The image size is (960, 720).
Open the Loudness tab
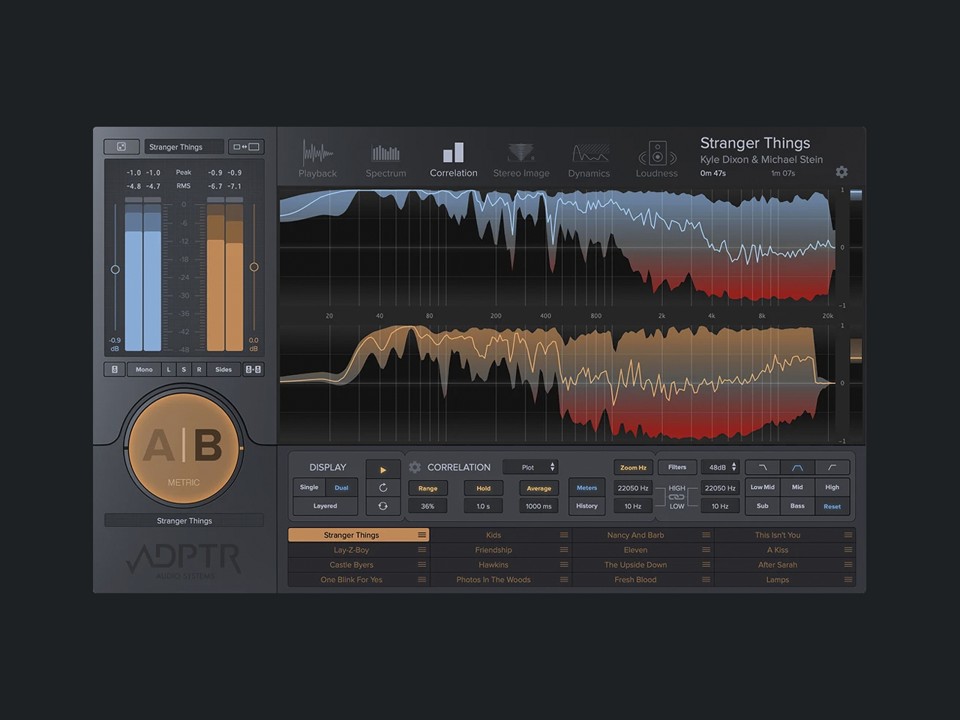pyautogui.click(x=656, y=160)
